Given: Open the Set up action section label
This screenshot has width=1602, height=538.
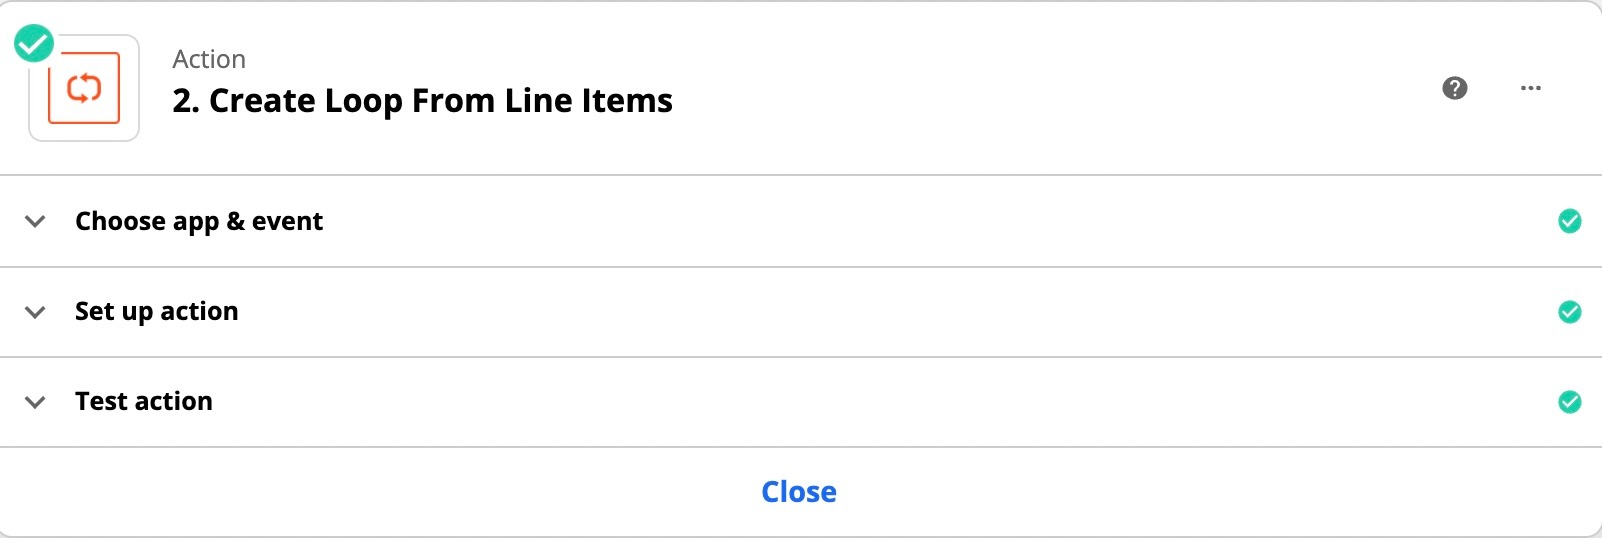Looking at the screenshot, I should pos(156,312).
